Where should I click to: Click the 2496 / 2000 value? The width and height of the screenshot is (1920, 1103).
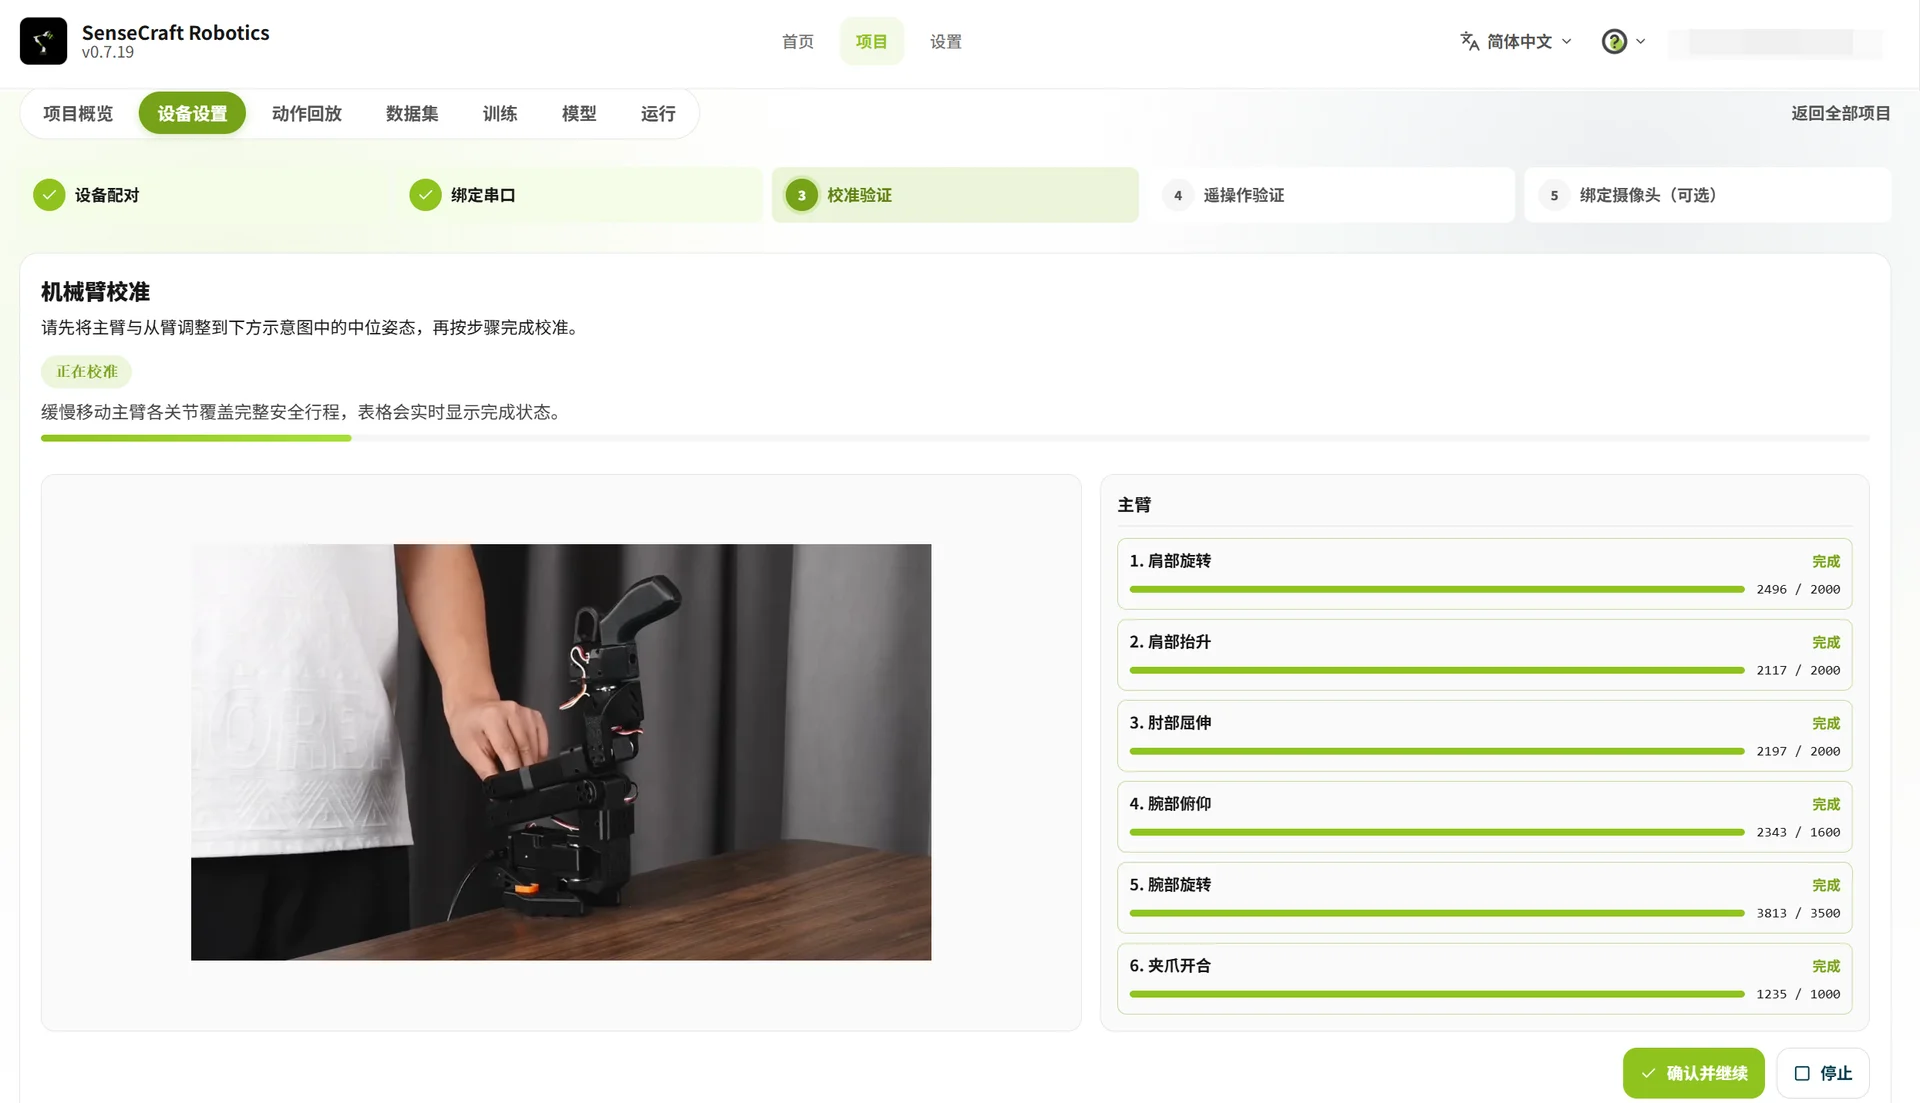(x=1798, y=589)
